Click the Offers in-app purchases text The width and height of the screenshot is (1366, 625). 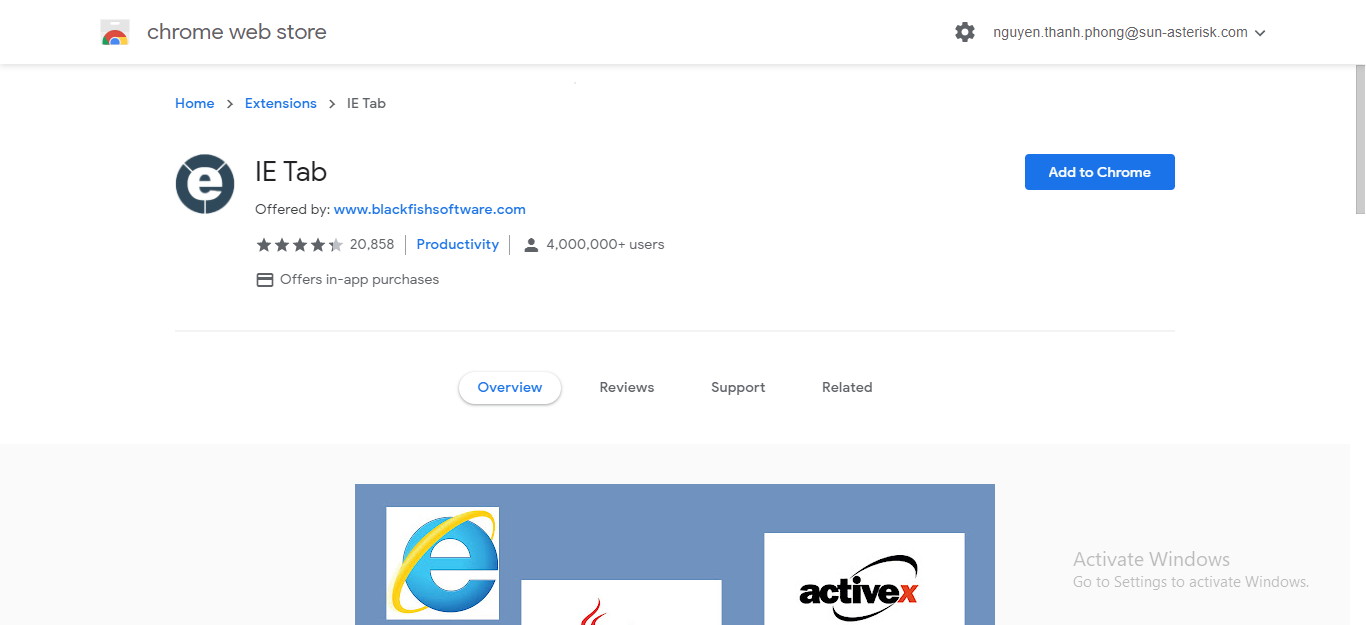360,280
